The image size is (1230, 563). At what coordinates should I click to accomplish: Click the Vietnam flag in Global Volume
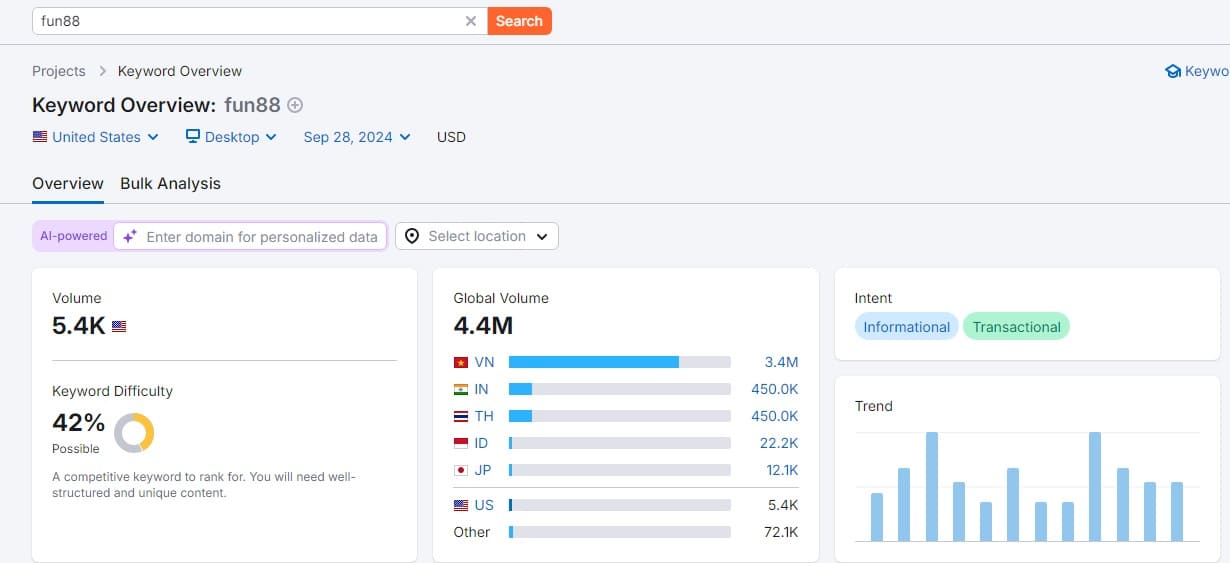point(461,362)
